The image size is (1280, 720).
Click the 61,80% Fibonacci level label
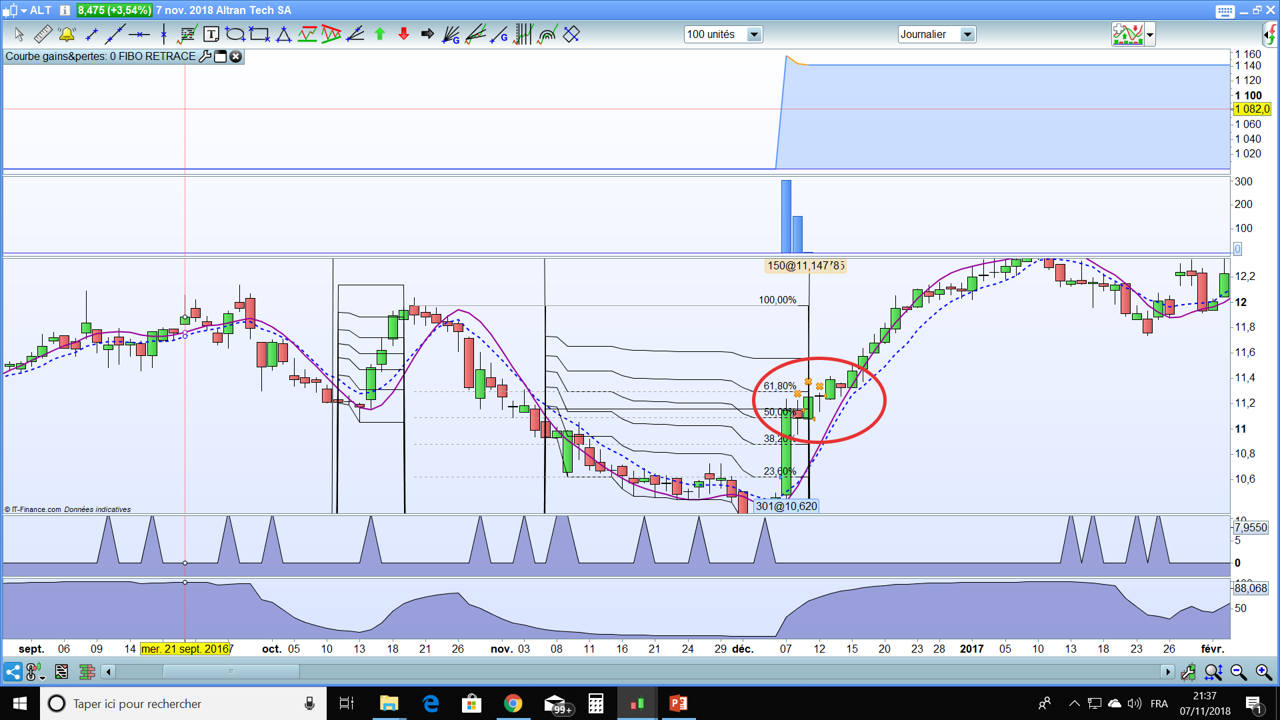click(x=780, y=386)
